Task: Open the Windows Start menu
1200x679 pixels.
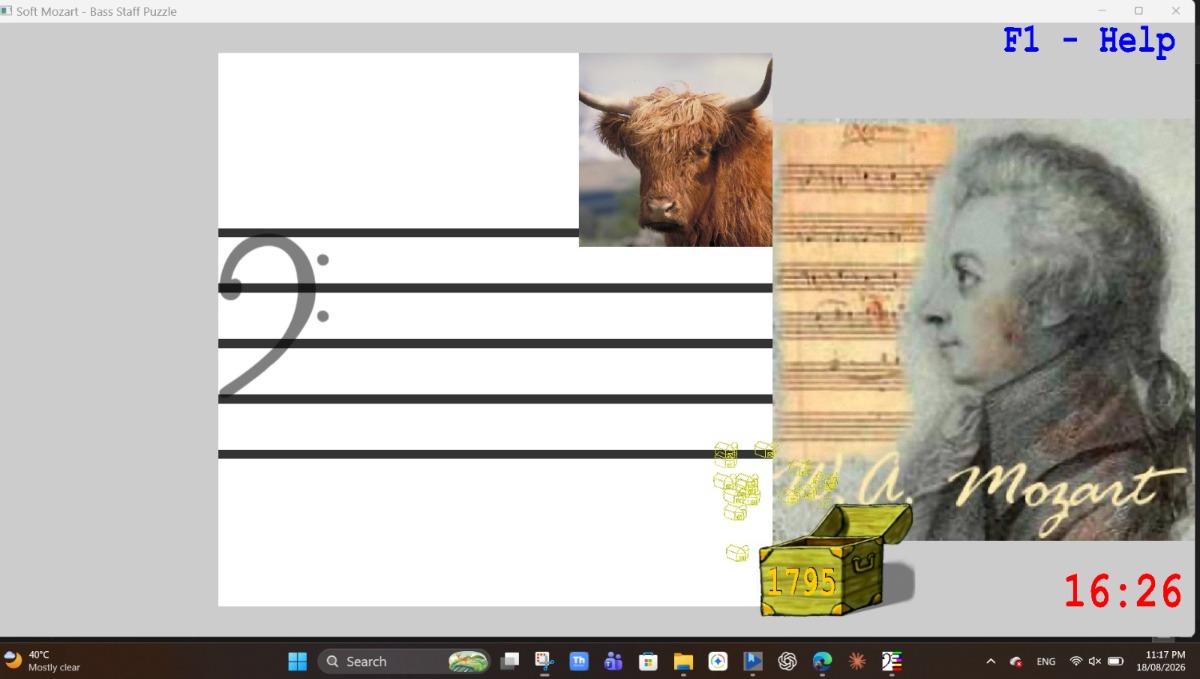Action: 298,661
